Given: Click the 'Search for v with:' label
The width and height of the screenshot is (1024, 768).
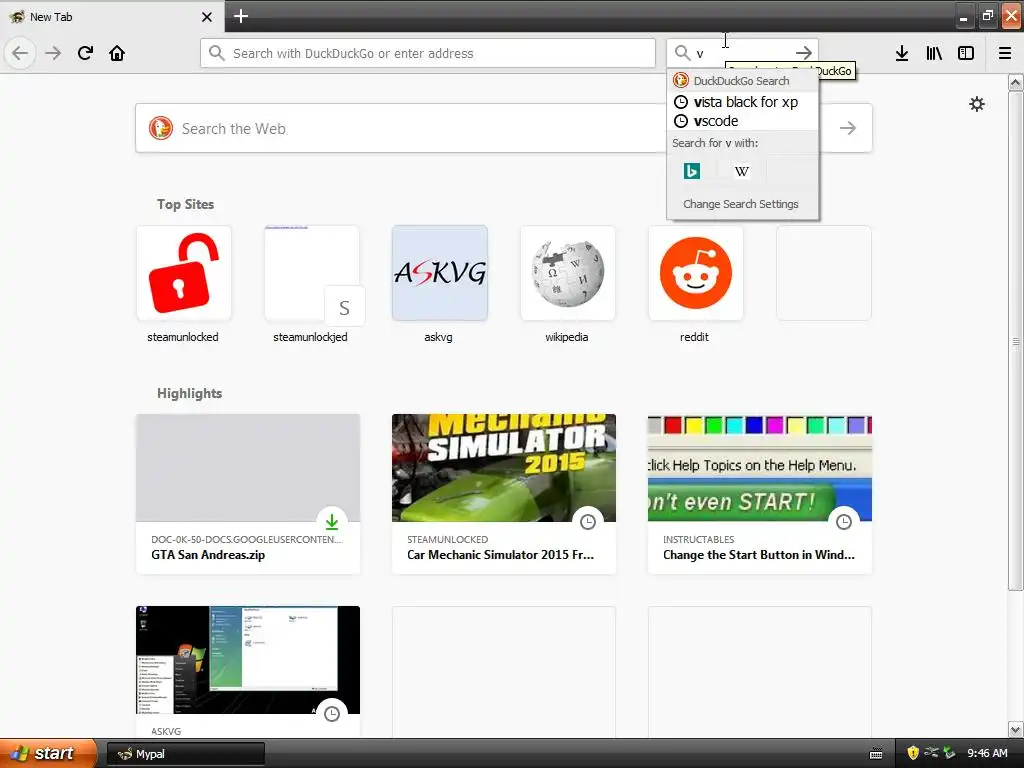Looking at the screenshot, I should (715, 143).
